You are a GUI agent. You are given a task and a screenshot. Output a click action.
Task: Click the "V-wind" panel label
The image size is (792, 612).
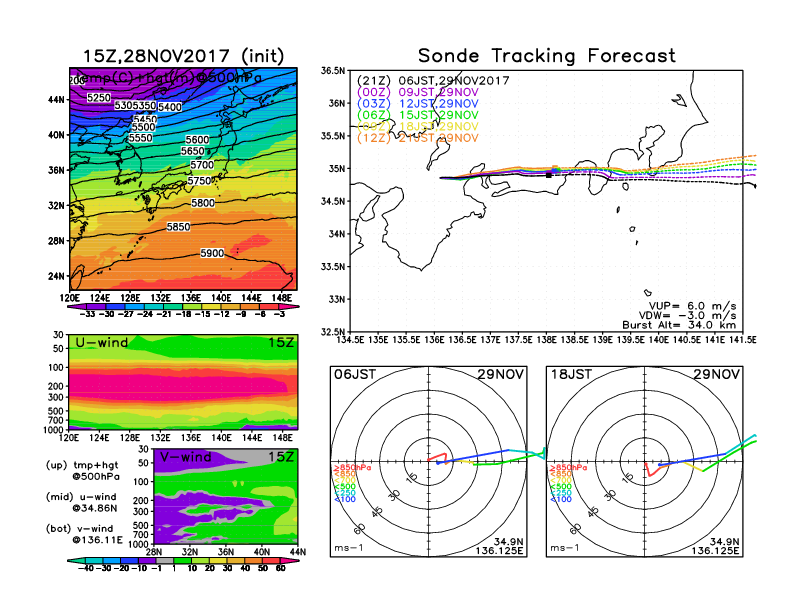tap(185, 457)
